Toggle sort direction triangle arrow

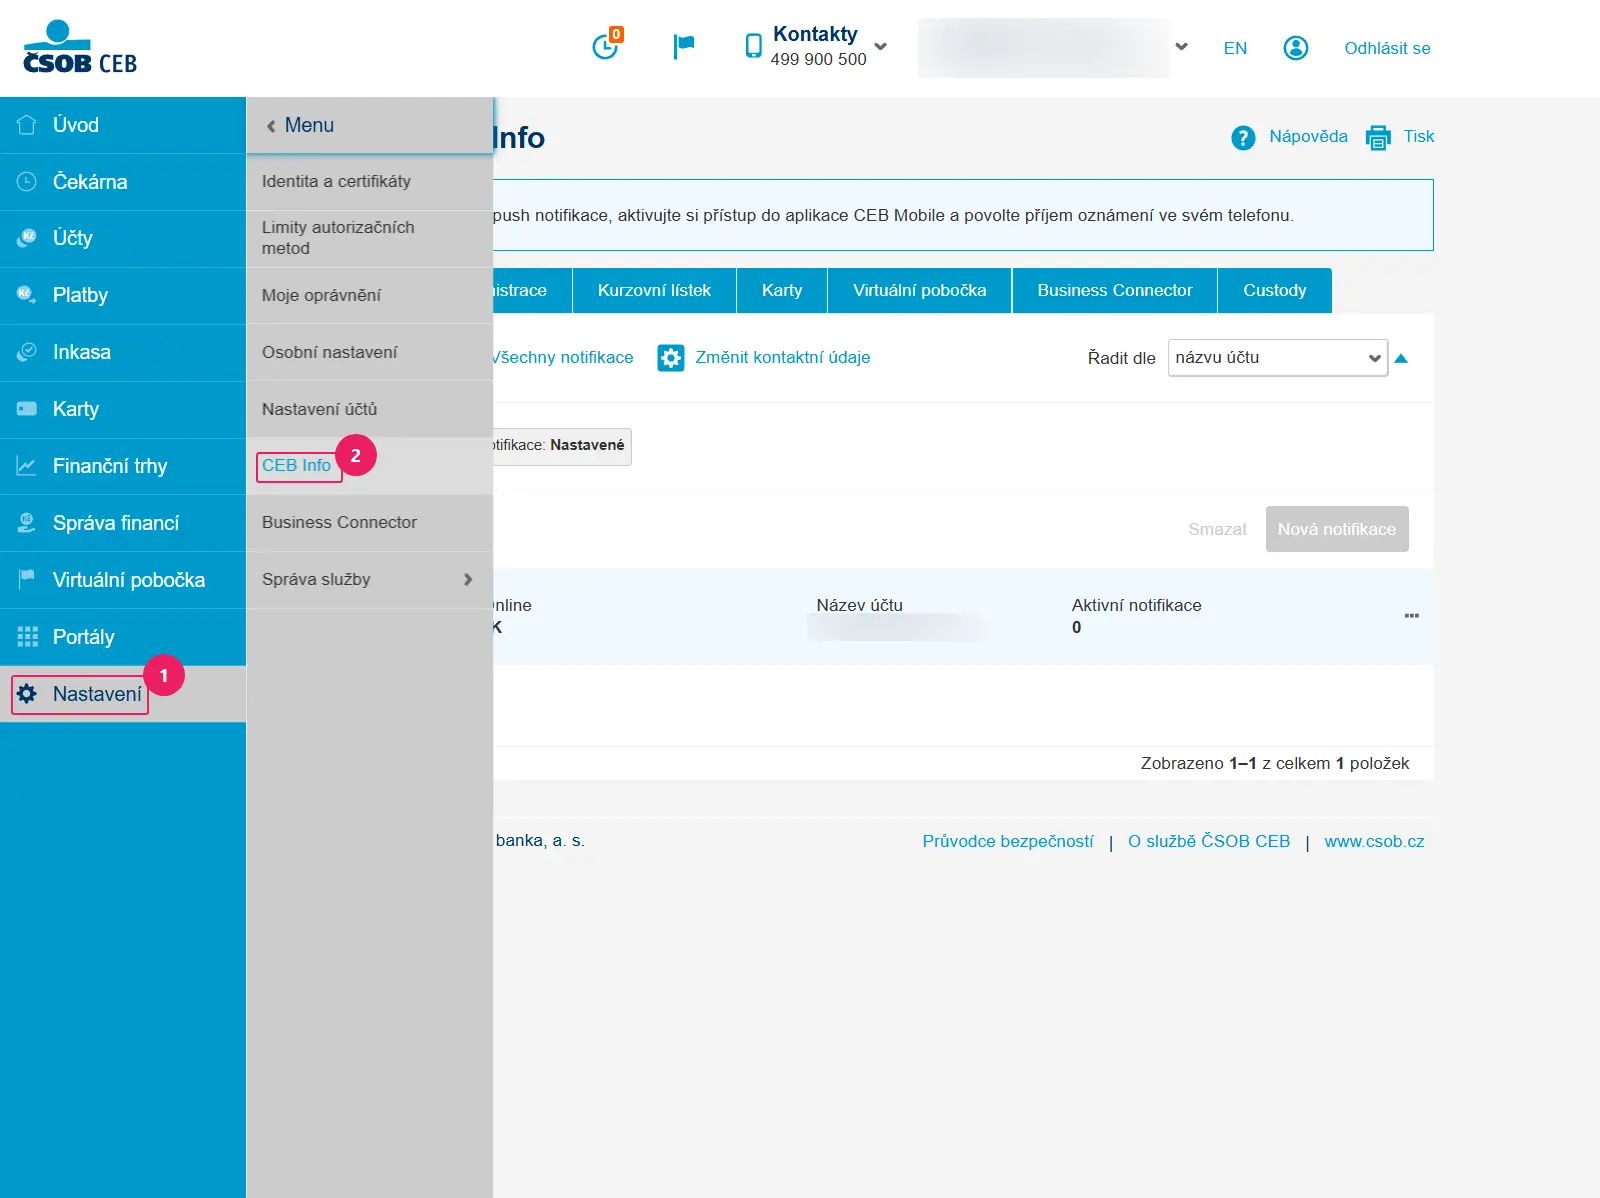pyautogui.click(x=1401, y=358)
